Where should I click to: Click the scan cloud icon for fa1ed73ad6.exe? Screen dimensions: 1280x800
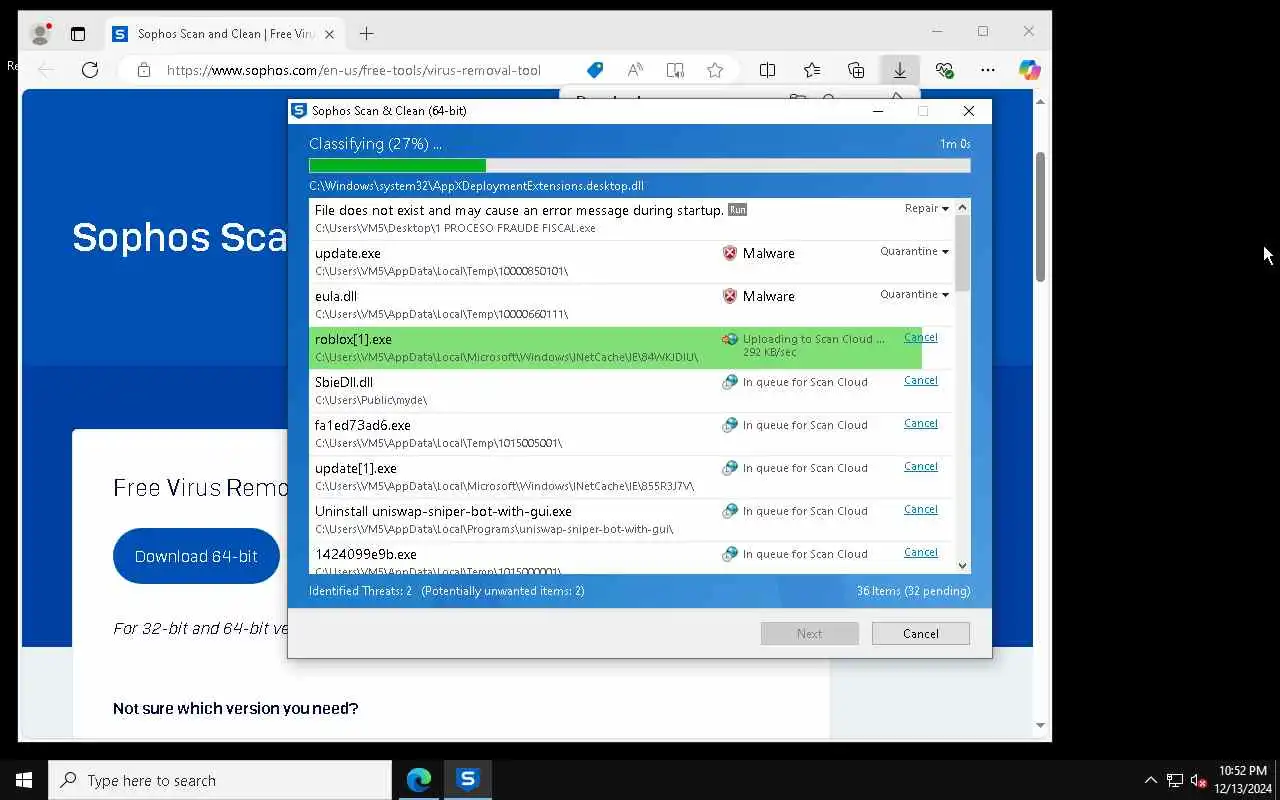coord(730,425)
